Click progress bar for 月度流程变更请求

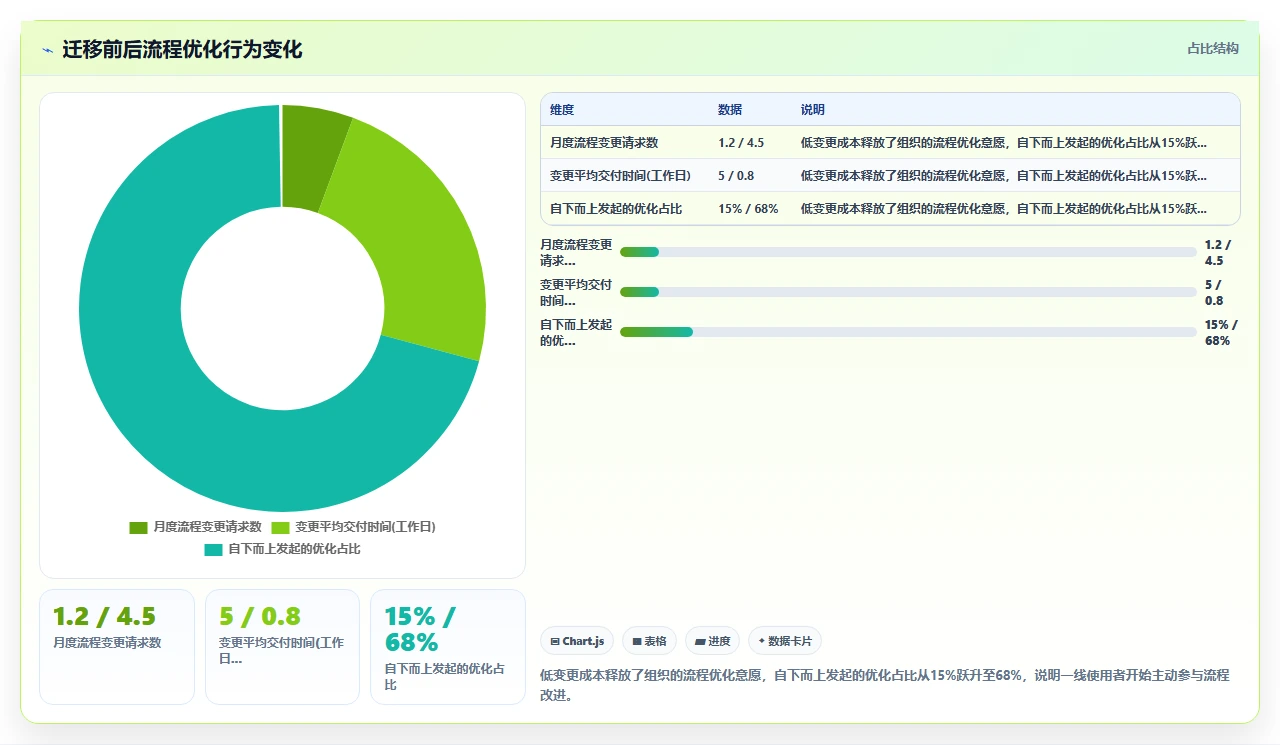pos(908,252)
